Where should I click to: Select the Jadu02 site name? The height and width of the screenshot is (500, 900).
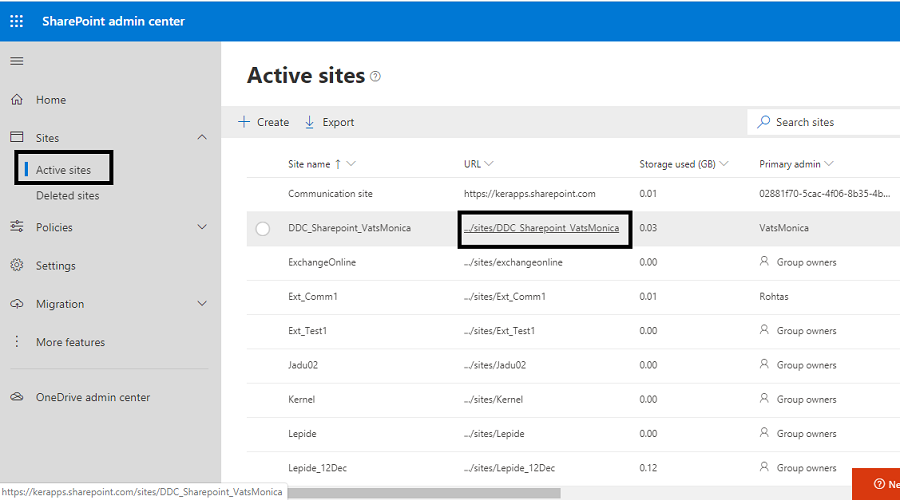(x=303, y=365)
